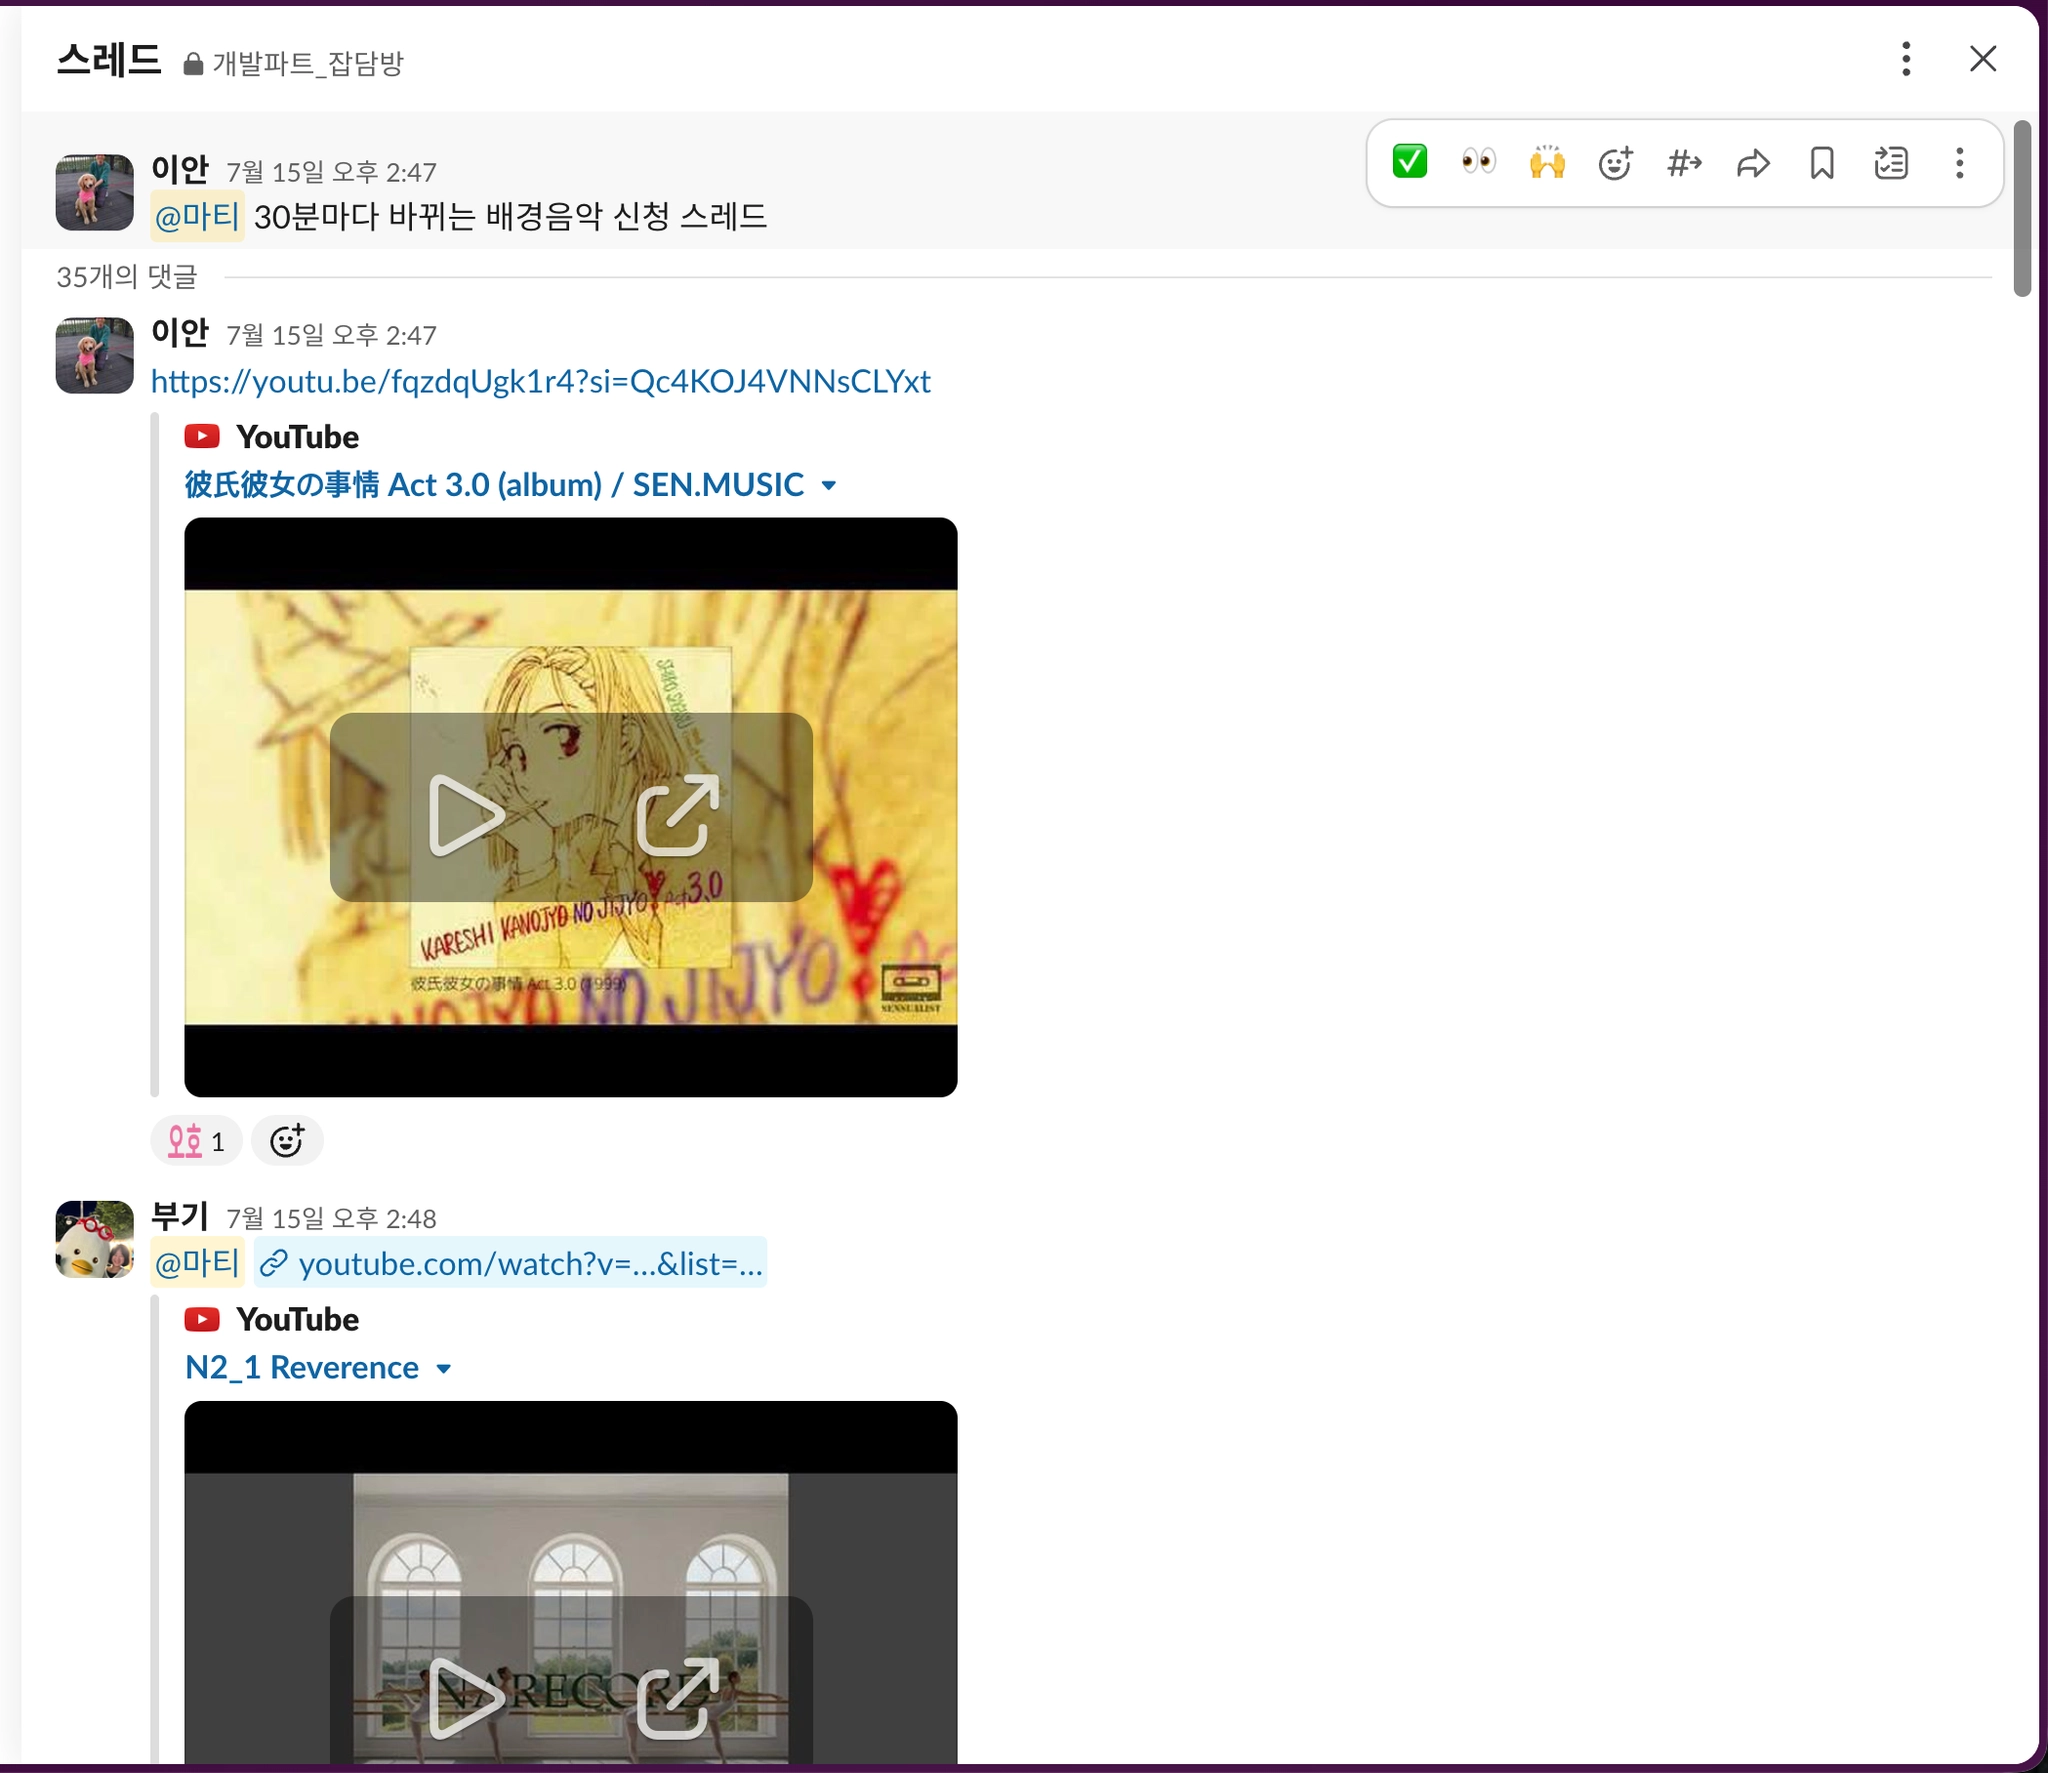Play the N2_1 Reverence video
Image resolution: width=2048 pixels, height=1773 pixels.
pyautogui.click(x=466, y=1697)
